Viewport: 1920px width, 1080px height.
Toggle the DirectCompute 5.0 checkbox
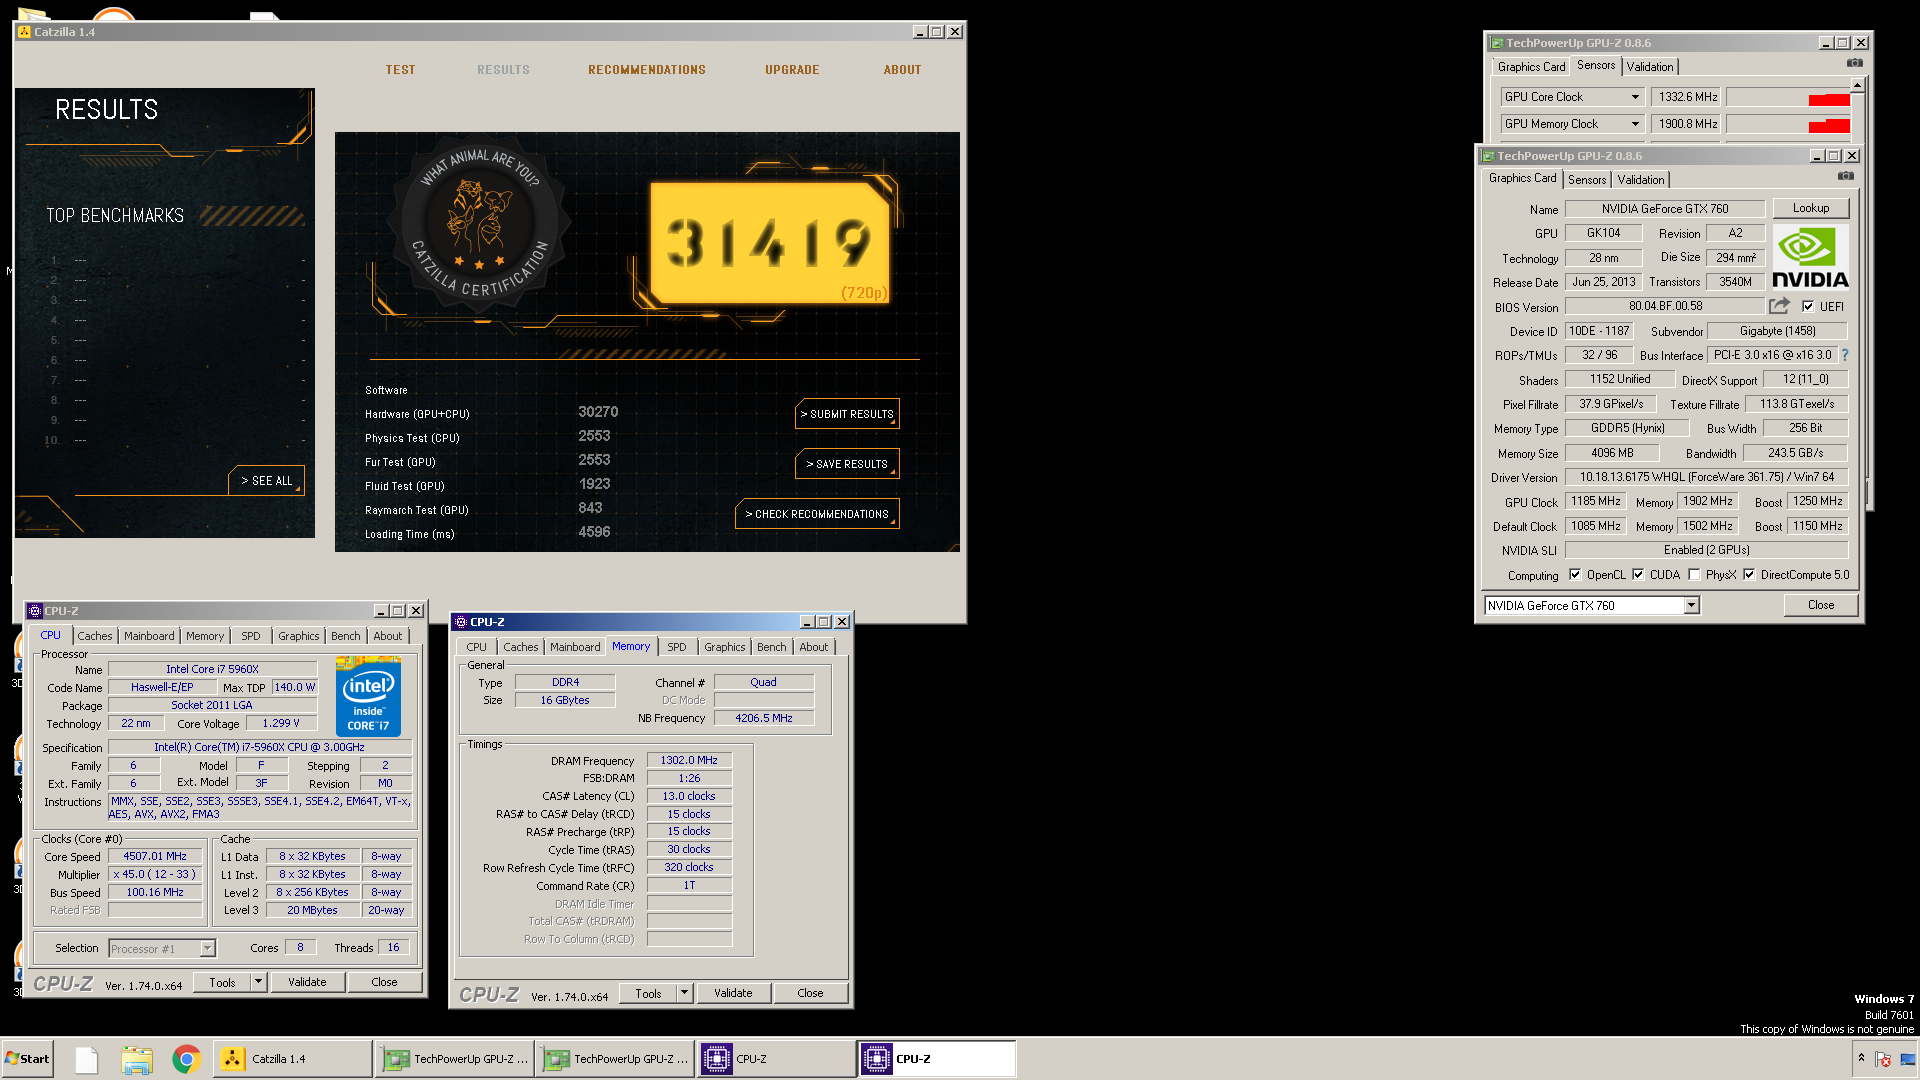click(1749, 575)
